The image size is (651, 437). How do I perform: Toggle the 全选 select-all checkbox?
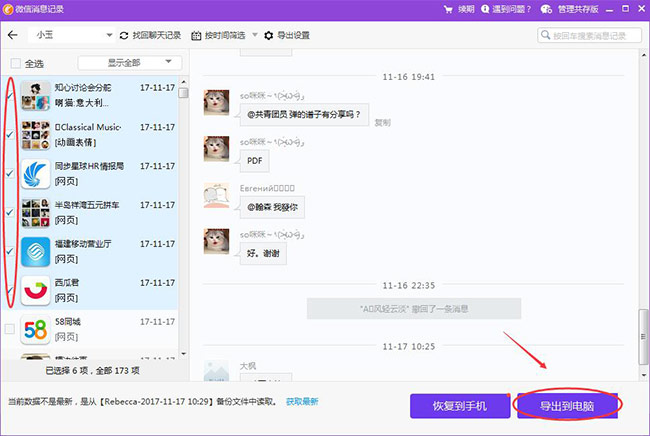tap(15, 63)
